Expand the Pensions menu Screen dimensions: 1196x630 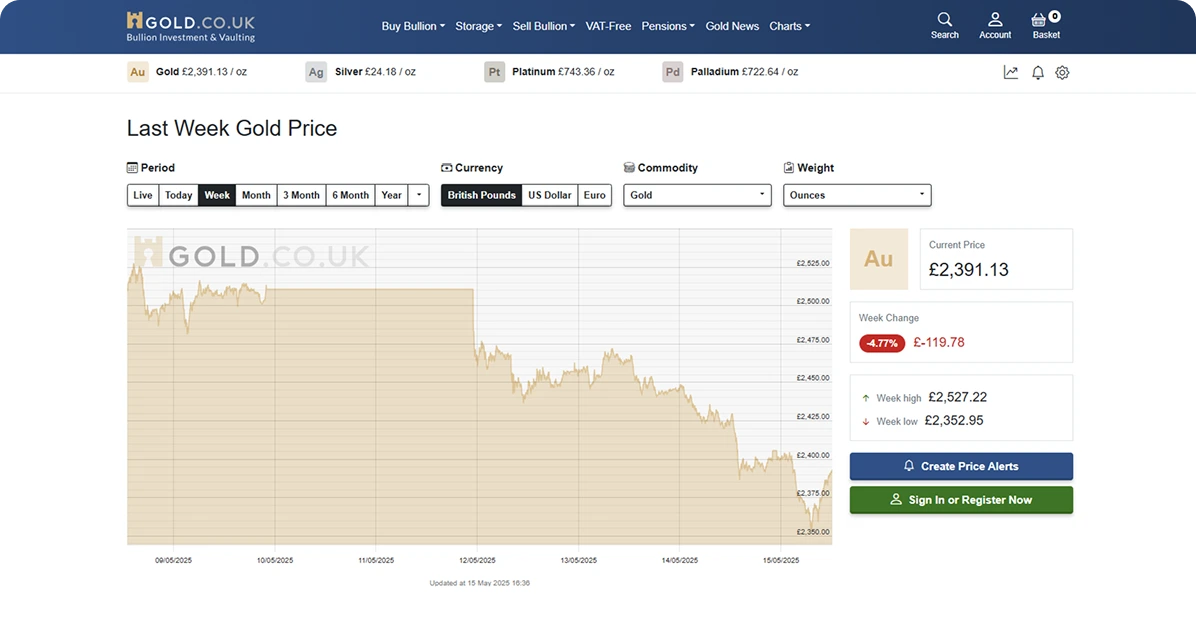coord(667,26)
